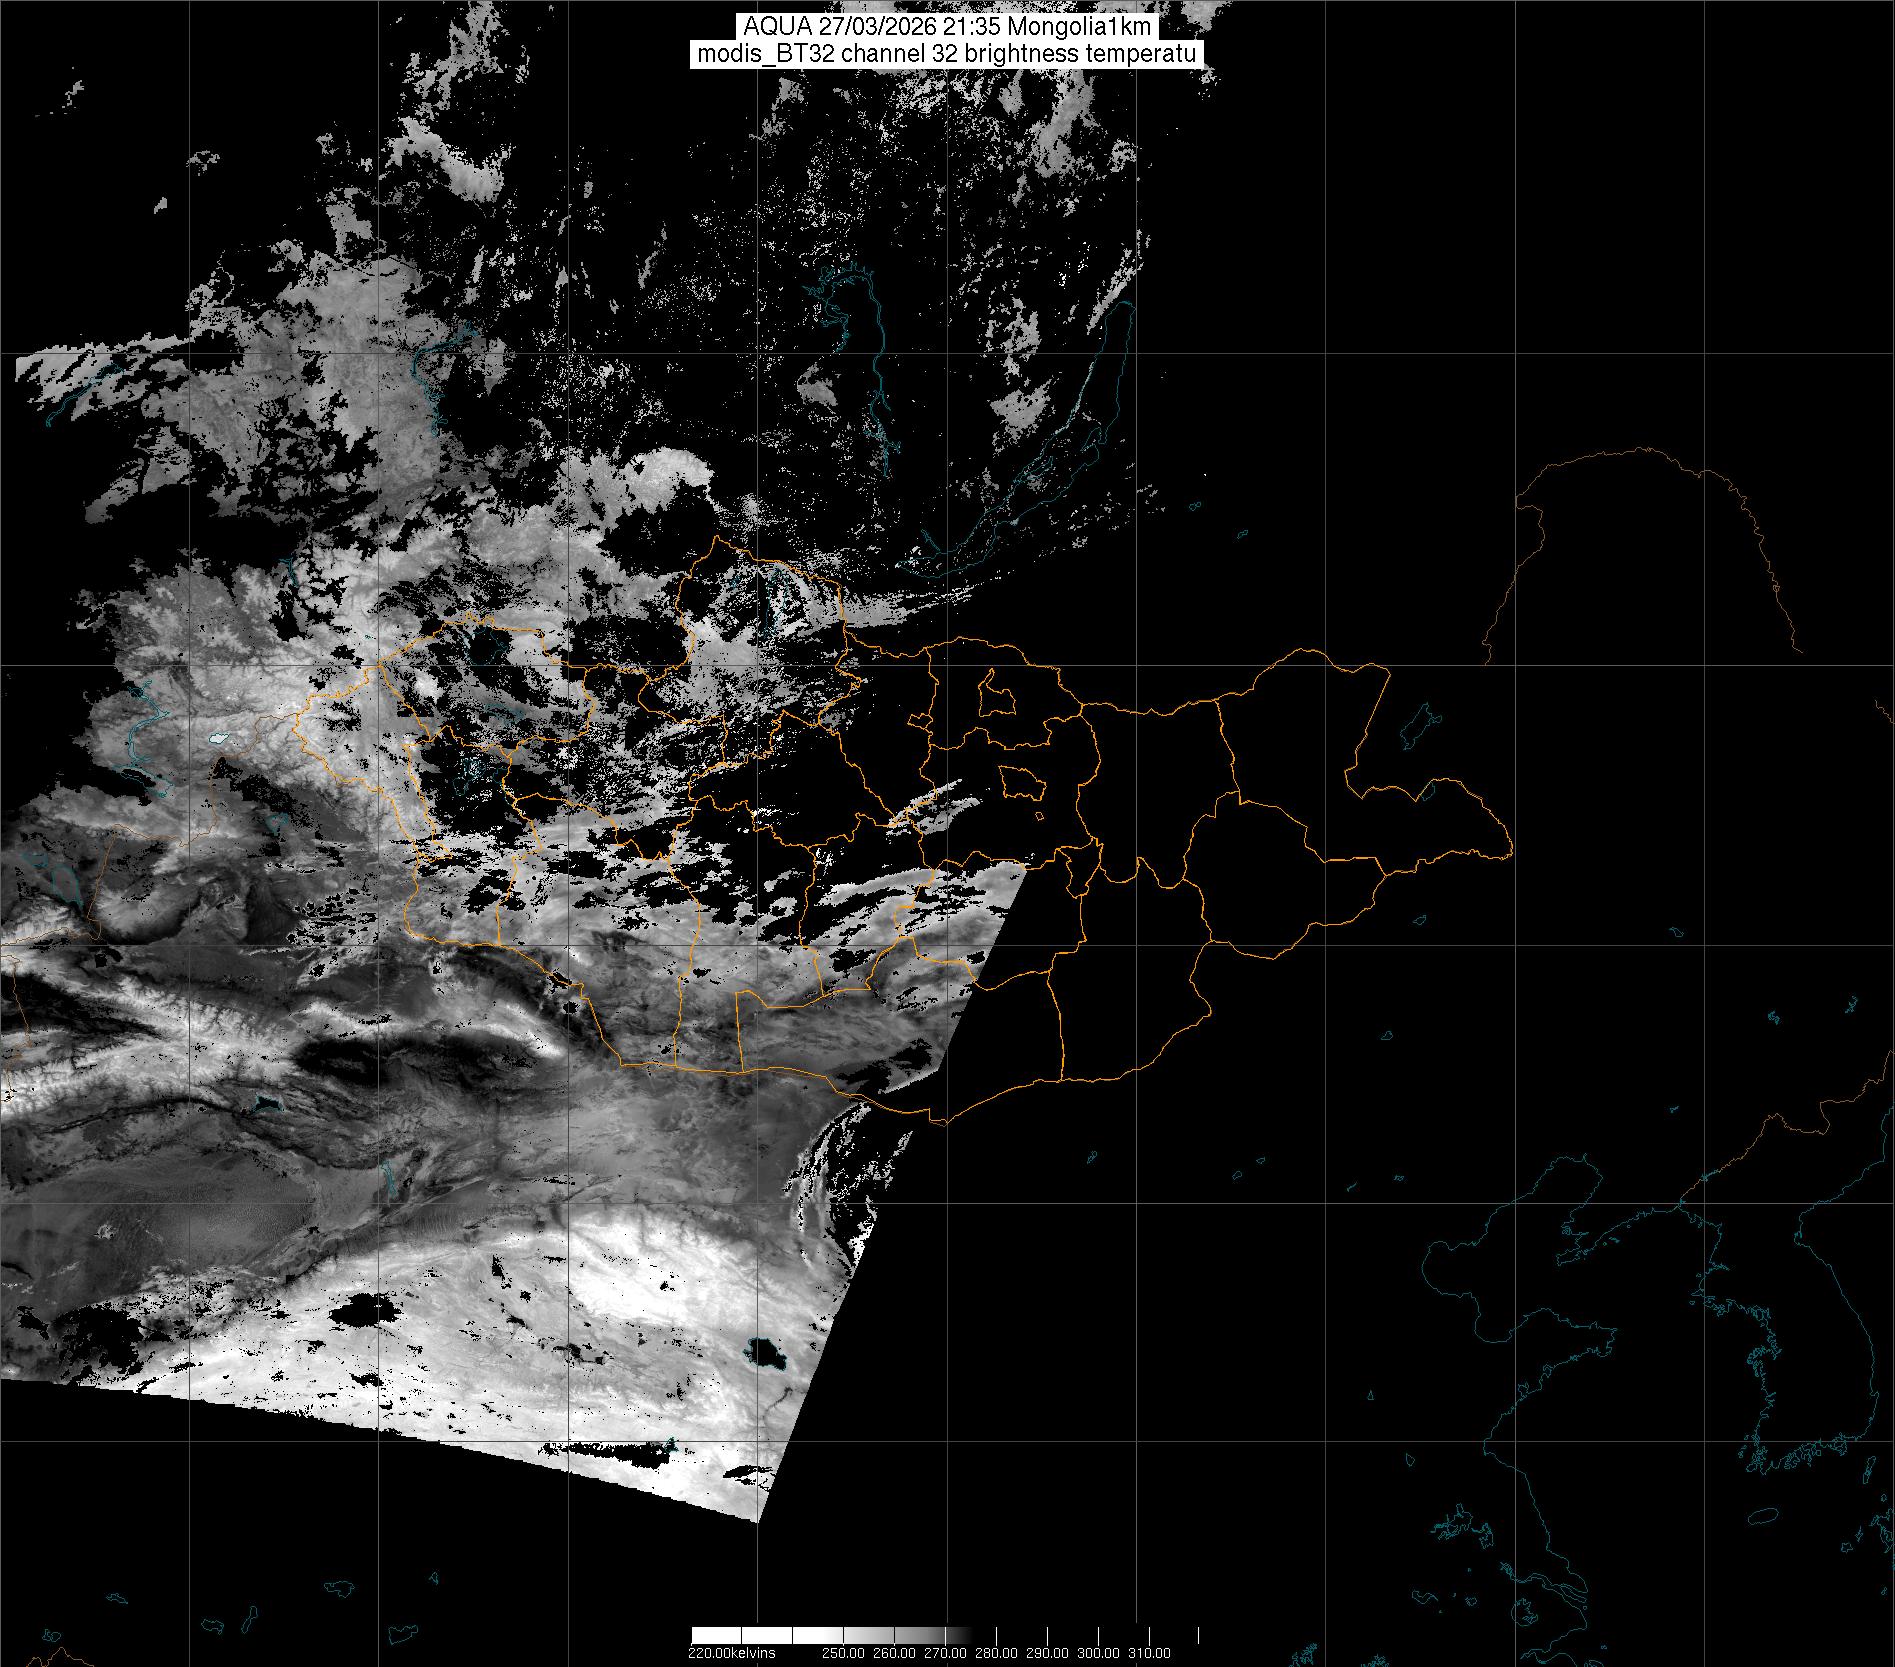Pick the 280.00 value on the colorbar
Viewport: 1895px width, 1667px height.
[998, 1653]
